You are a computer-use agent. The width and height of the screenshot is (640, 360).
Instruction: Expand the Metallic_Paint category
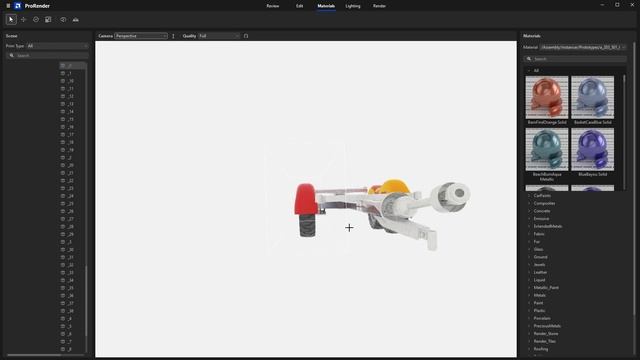pos(529,288)
